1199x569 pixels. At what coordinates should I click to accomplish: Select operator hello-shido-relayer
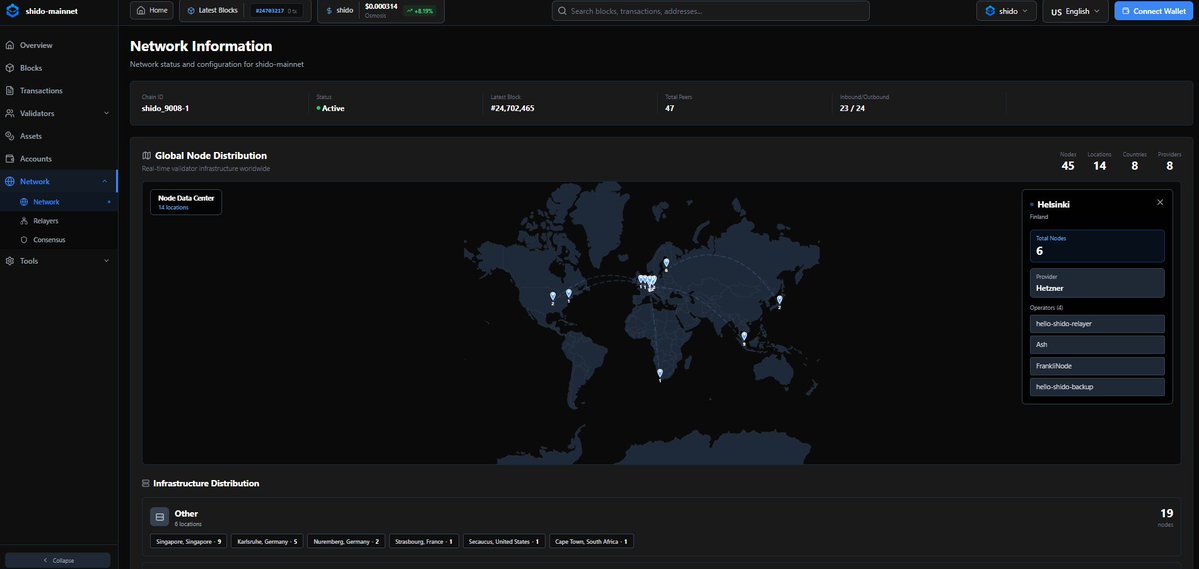coord(1097,324)
